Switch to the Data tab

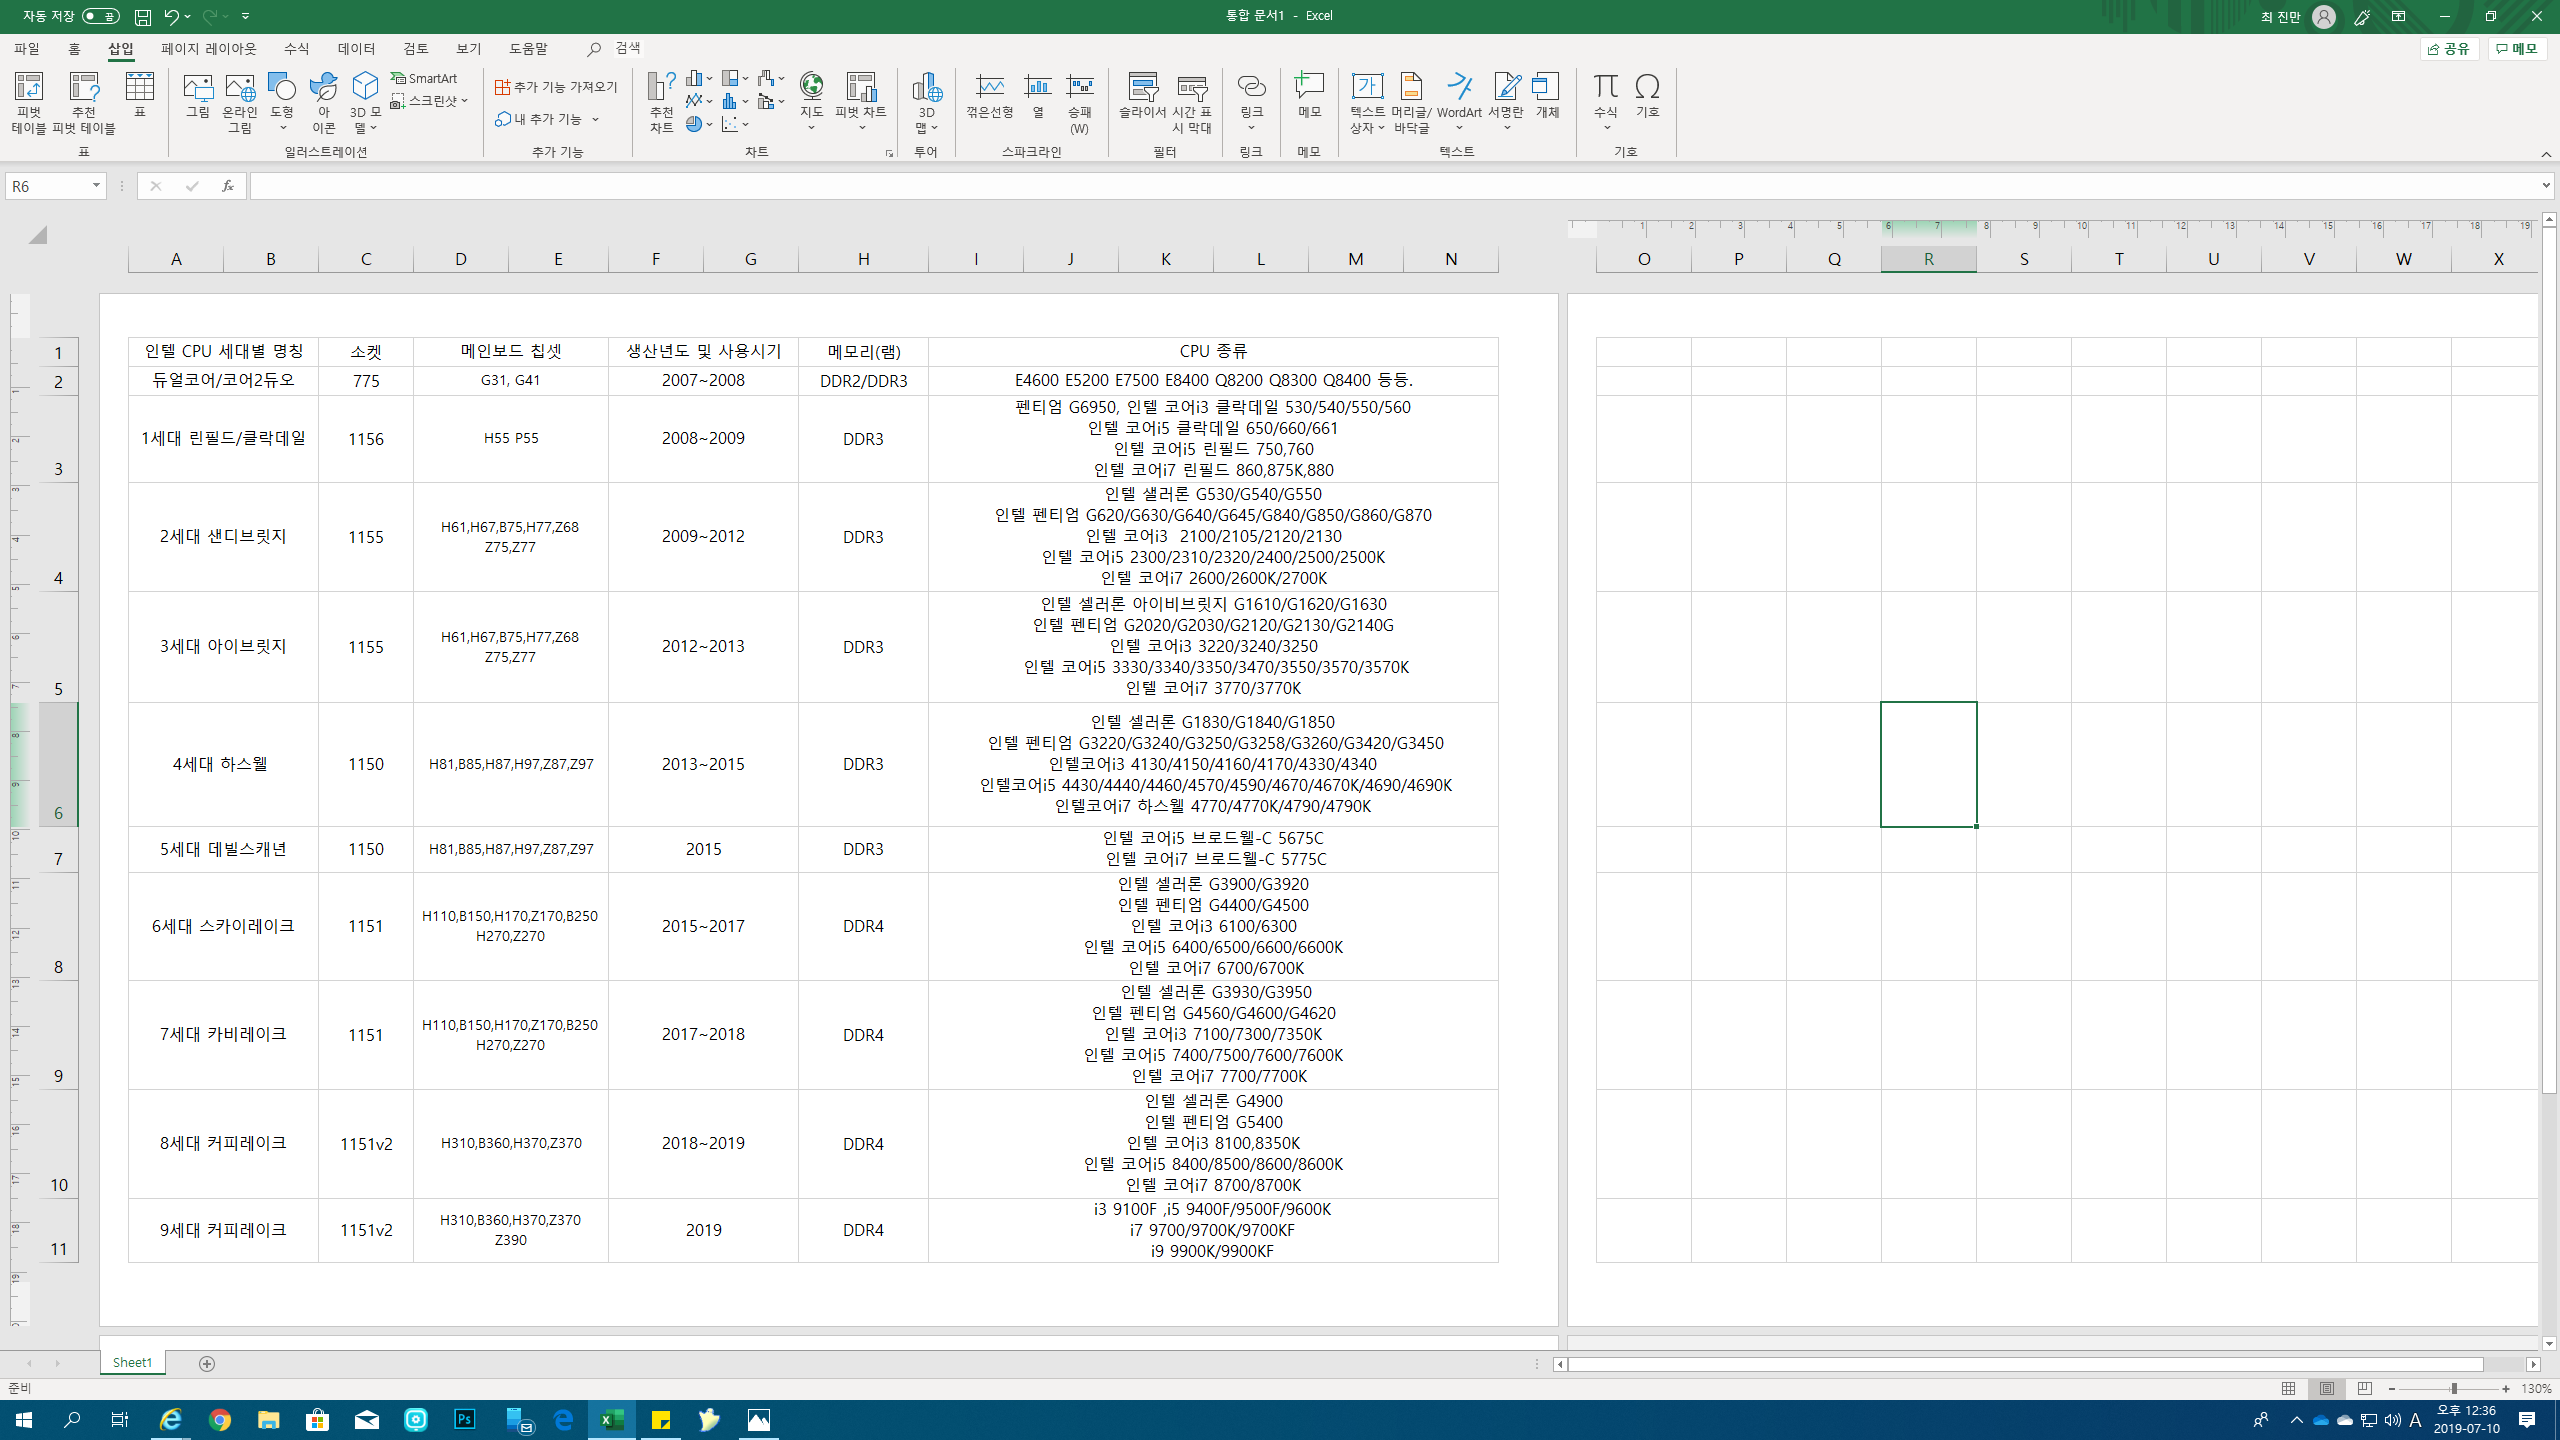coord(356,48)
